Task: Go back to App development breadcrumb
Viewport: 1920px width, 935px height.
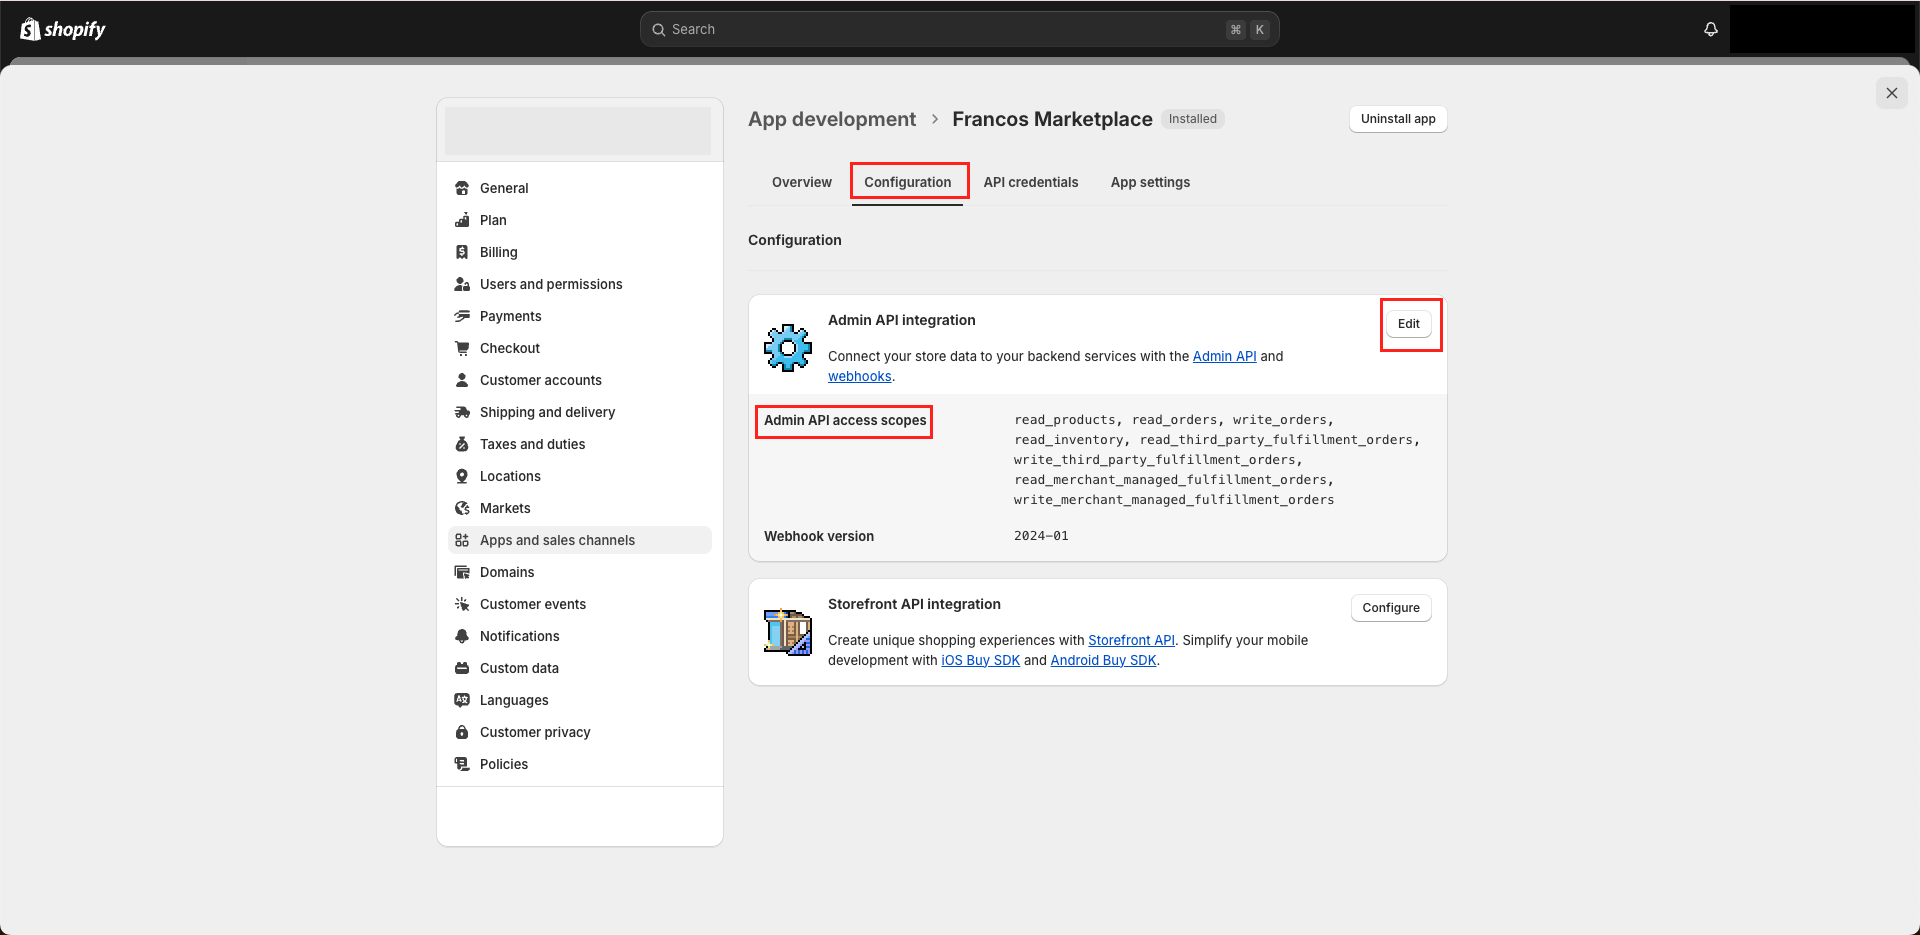Action: 832,119
